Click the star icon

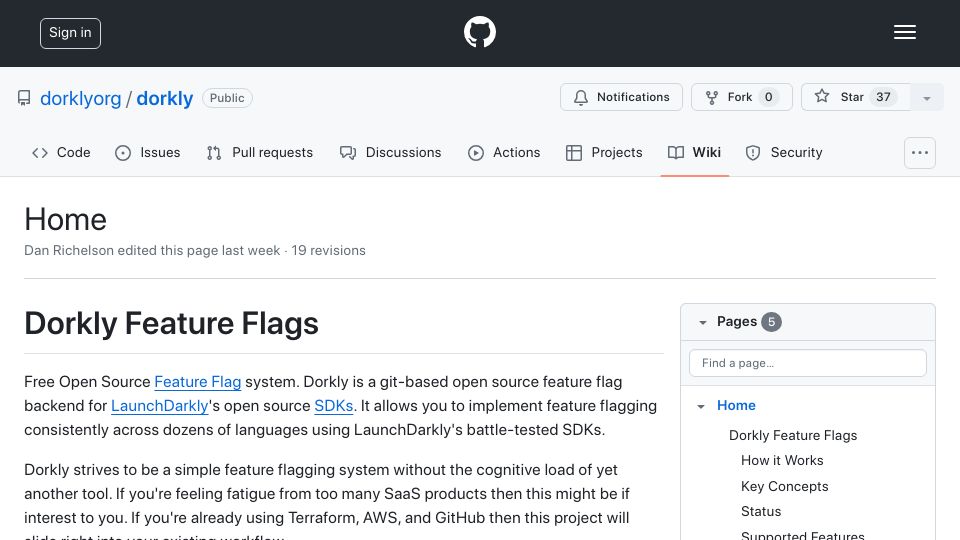(822, 96)
